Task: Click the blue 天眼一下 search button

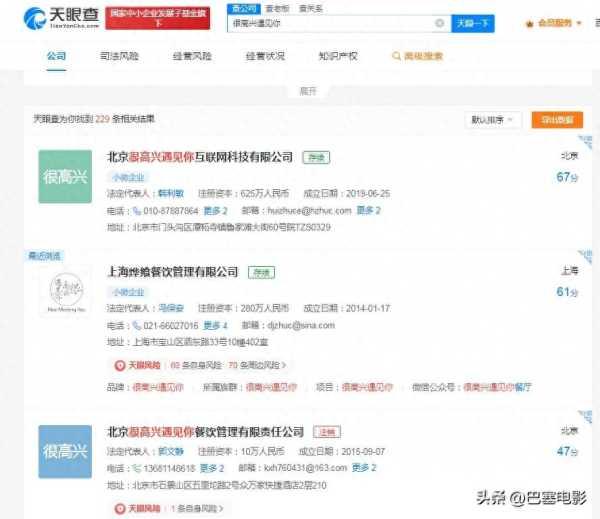Action: click(x=473, y=23)
